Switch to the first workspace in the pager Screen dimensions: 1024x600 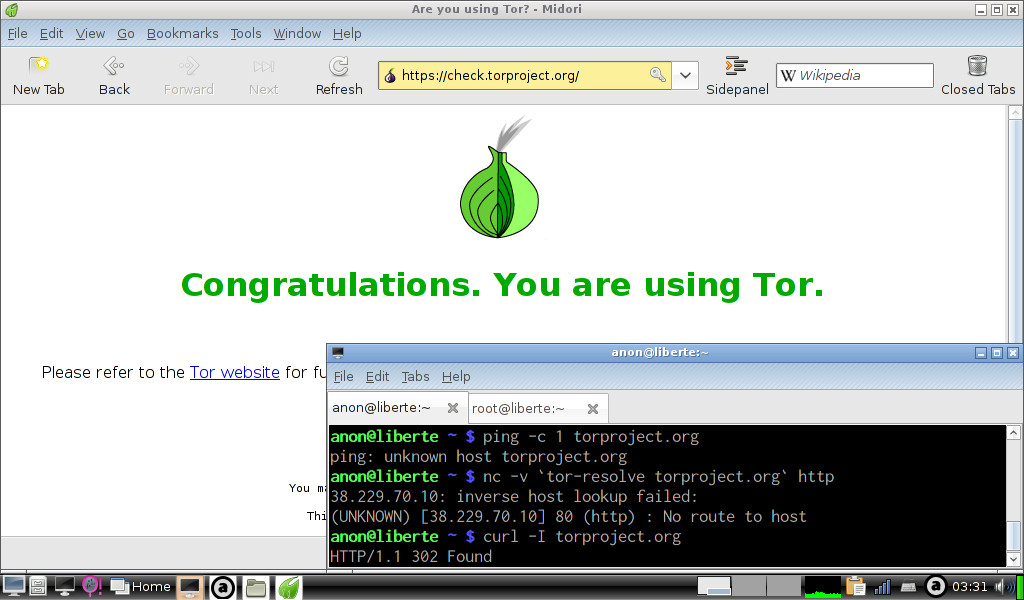[x=714, y=586]
